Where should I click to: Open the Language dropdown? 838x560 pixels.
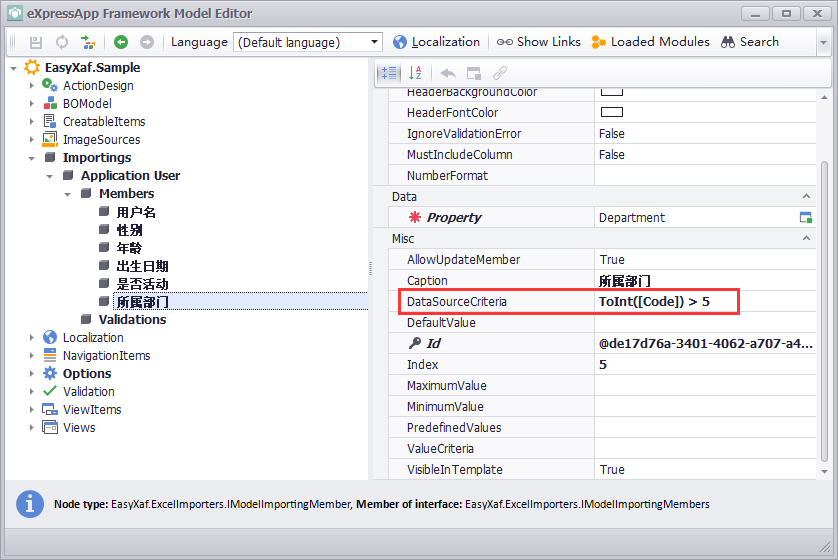point(375,42)
